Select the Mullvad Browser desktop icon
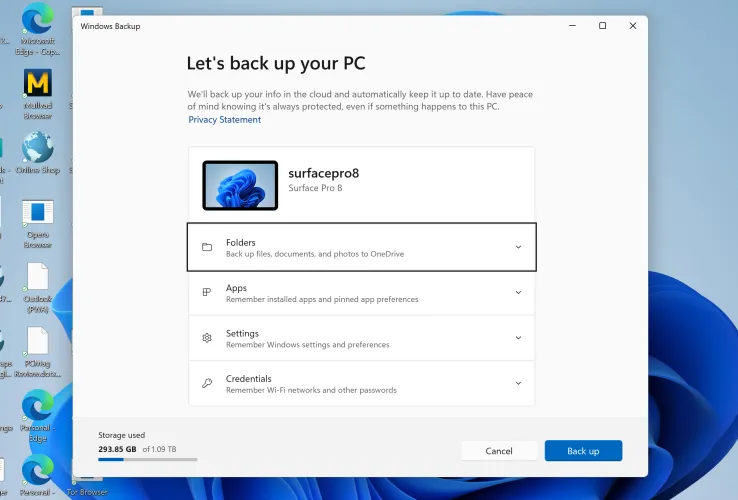The width and height of the screenshot is (738, 500). (x=38, y=84)
